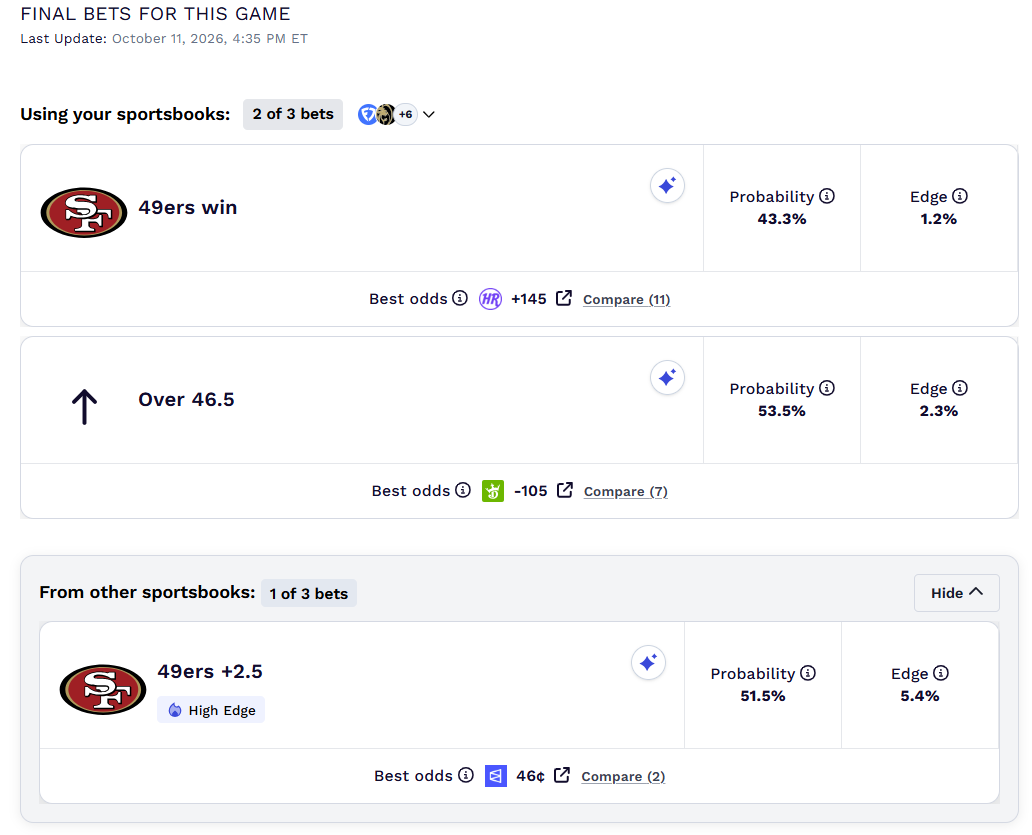Open Edge info icon for Over 46.5
Viewport: 1032px width, 835px height.
960,388
